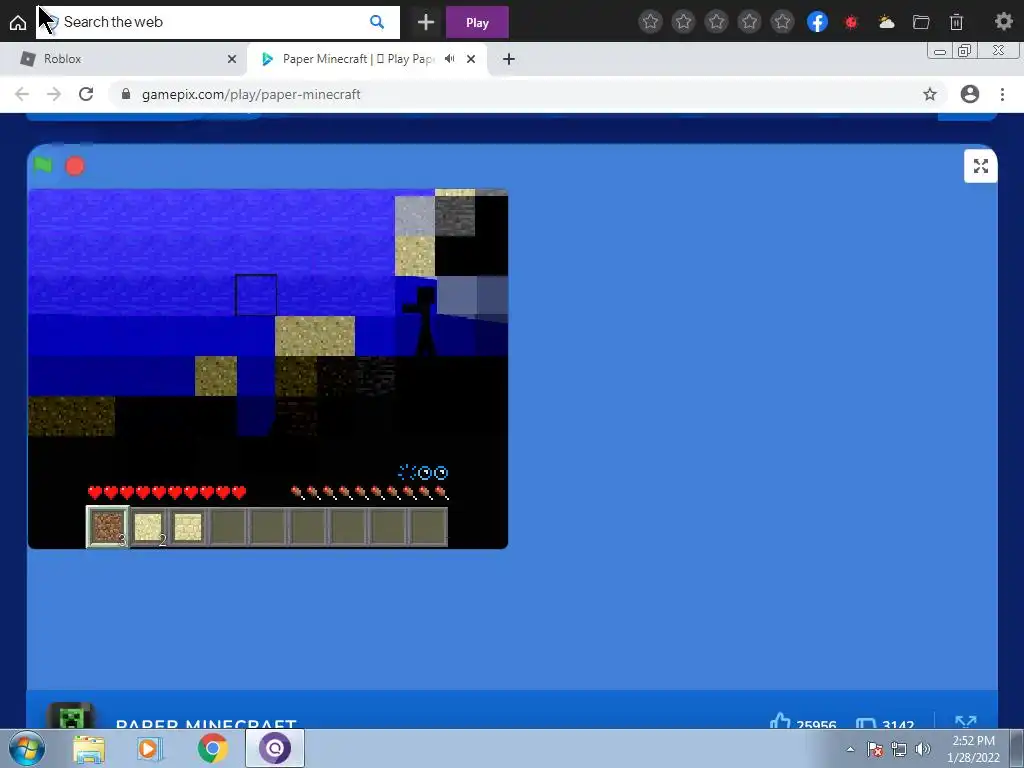The image size is (1024, 768).
Task: Open the settings gear icon
Action: [x=1003, y=22]
